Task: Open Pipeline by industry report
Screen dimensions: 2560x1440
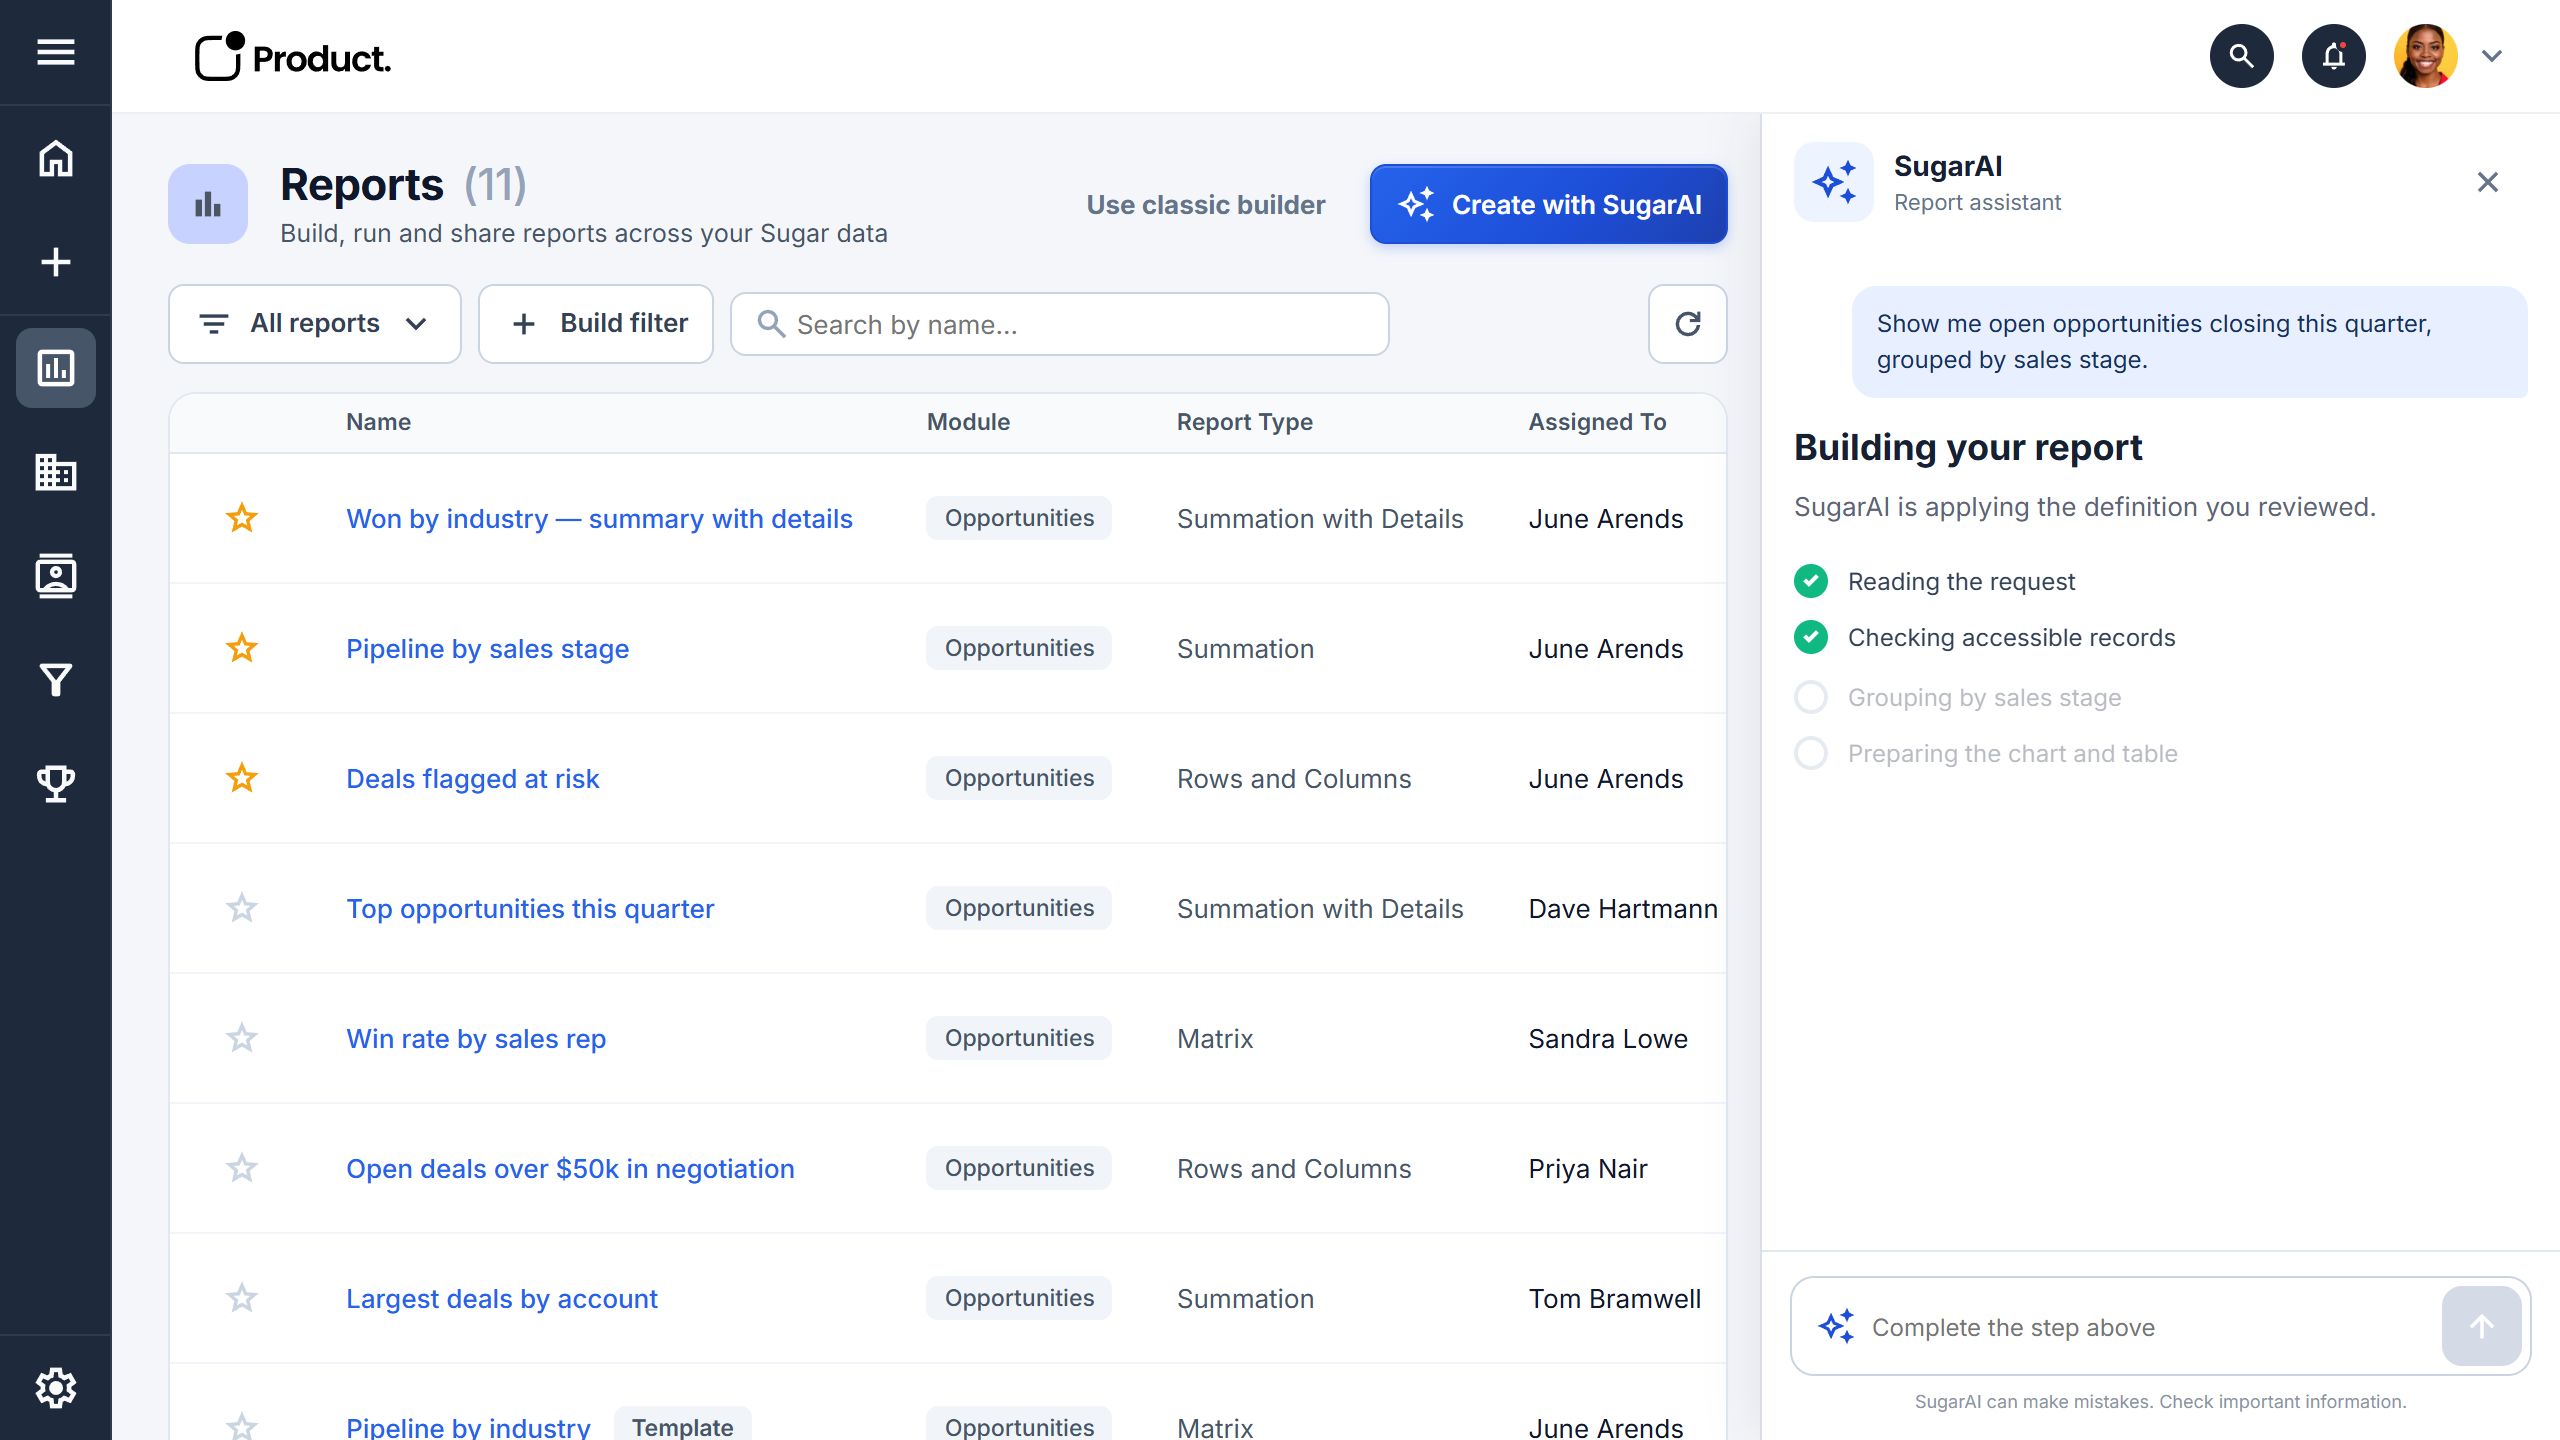Action: (468, 1427)
